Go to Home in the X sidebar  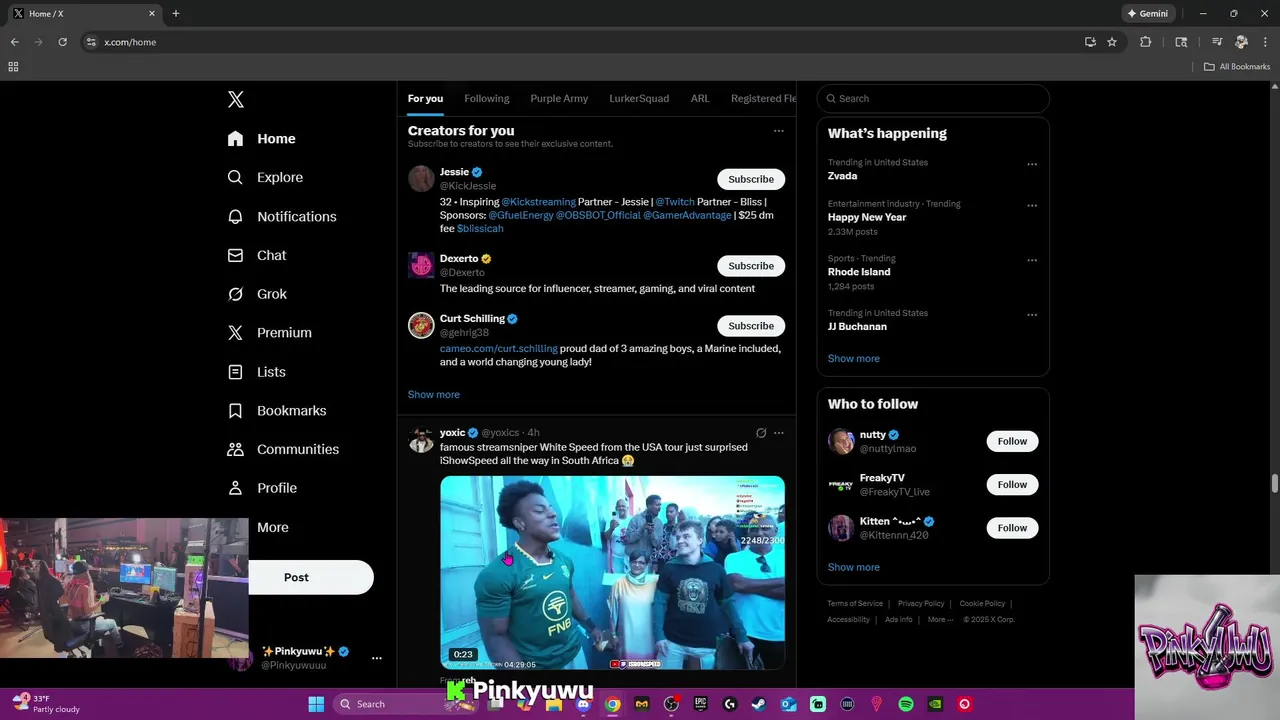(262, 139)
